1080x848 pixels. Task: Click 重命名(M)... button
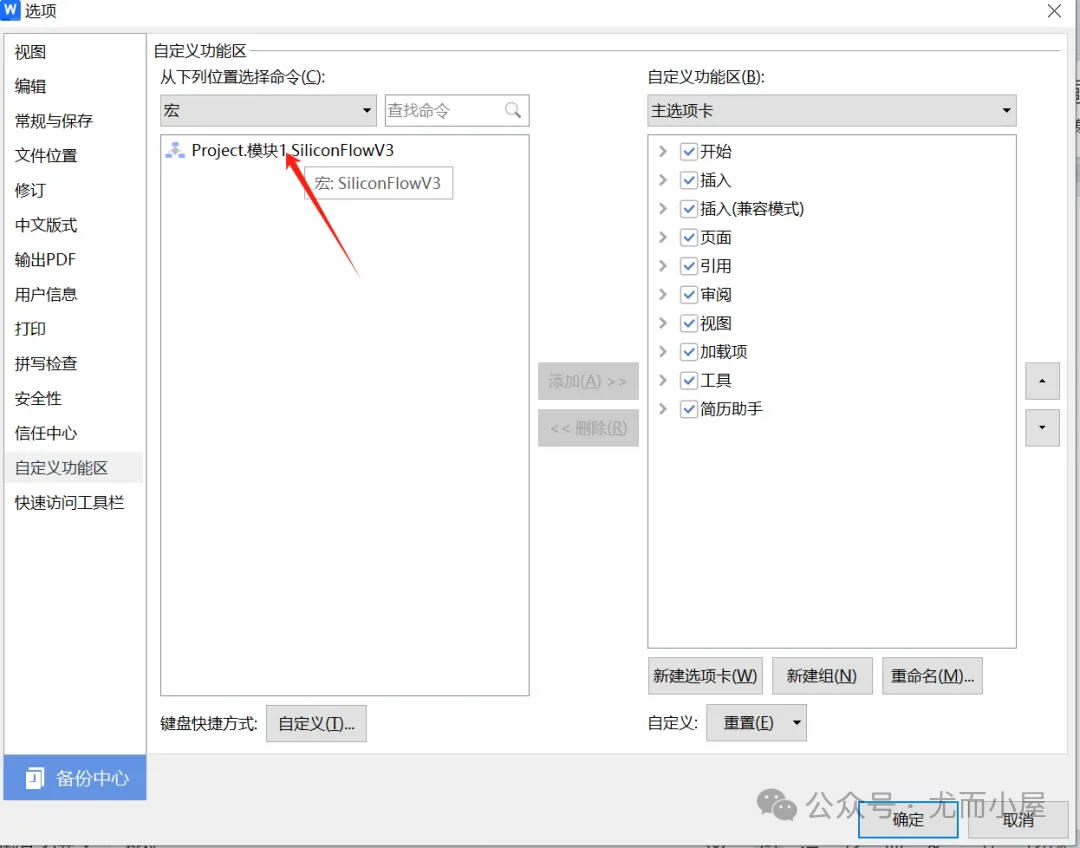(933, 676)
